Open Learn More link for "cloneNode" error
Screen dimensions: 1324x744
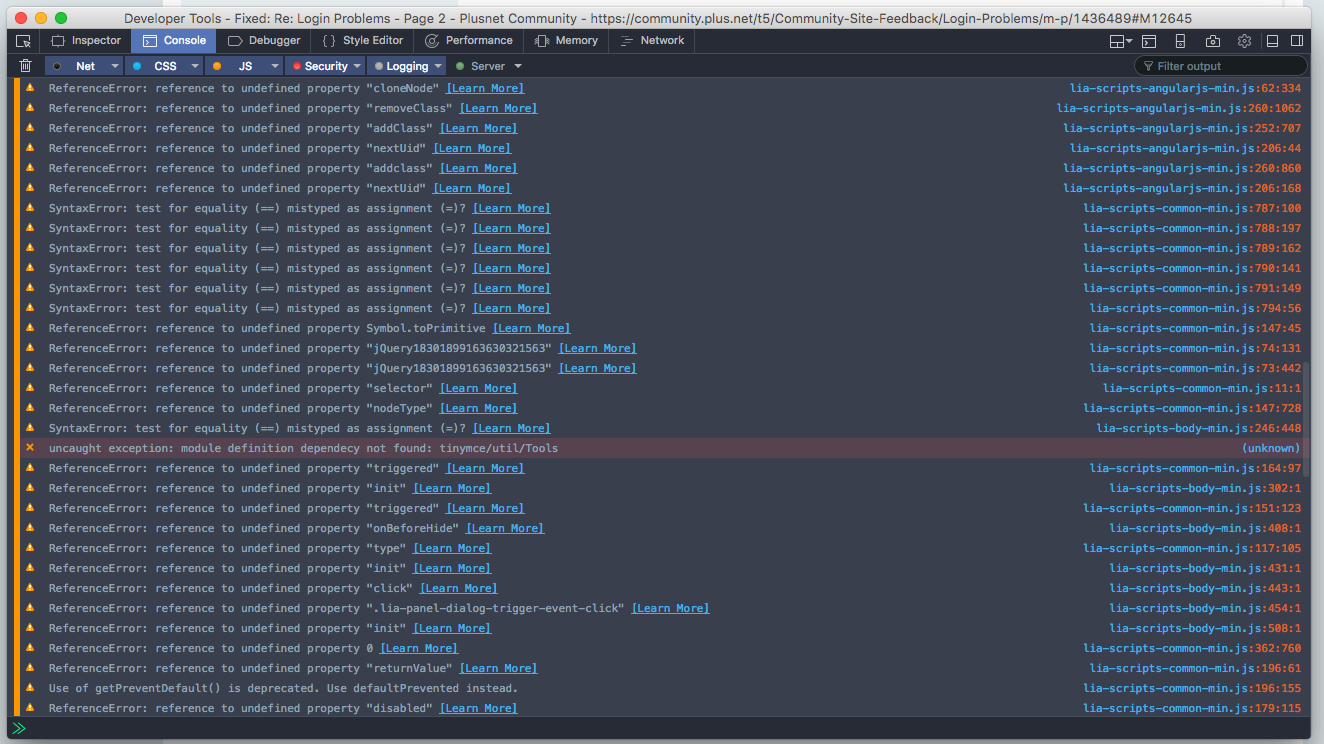click(x=485, y=88)
